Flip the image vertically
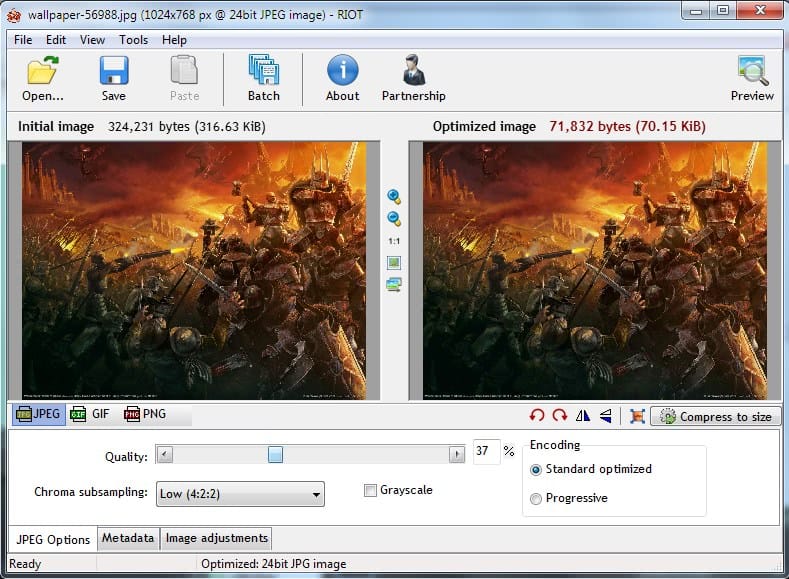The width and height of the screenshot is (789, 579). (x=606, y=416)
